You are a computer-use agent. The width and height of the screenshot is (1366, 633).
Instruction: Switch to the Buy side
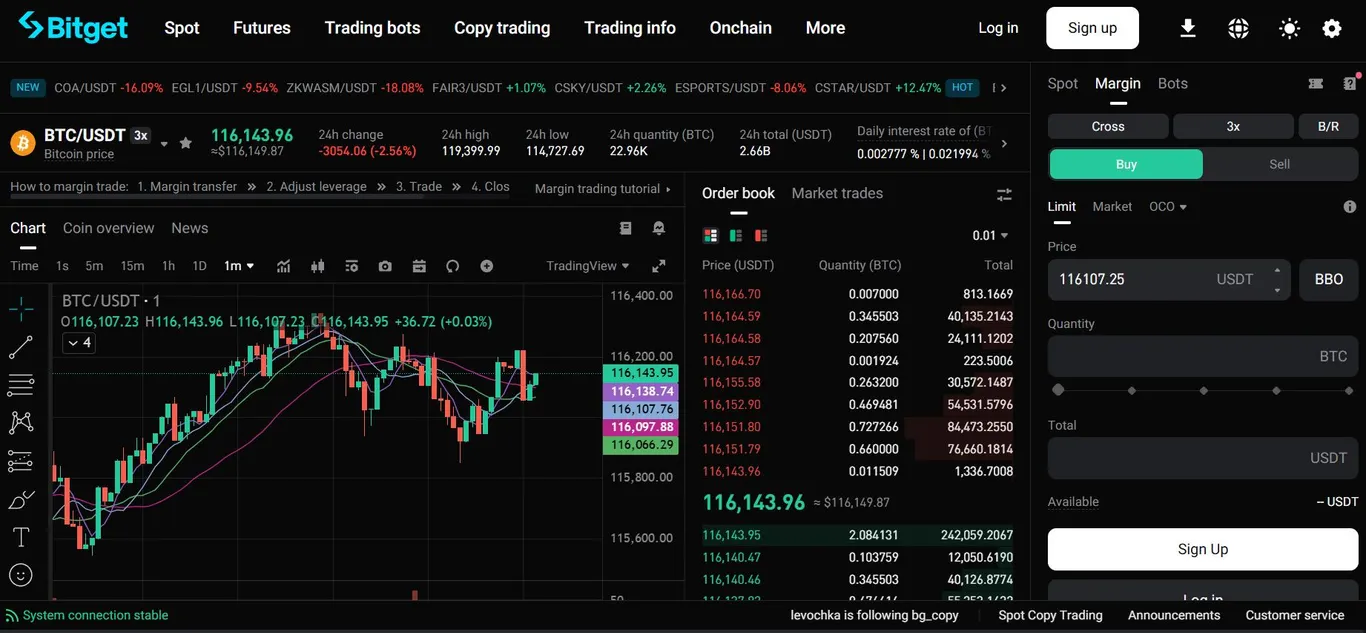point(1126,164)
